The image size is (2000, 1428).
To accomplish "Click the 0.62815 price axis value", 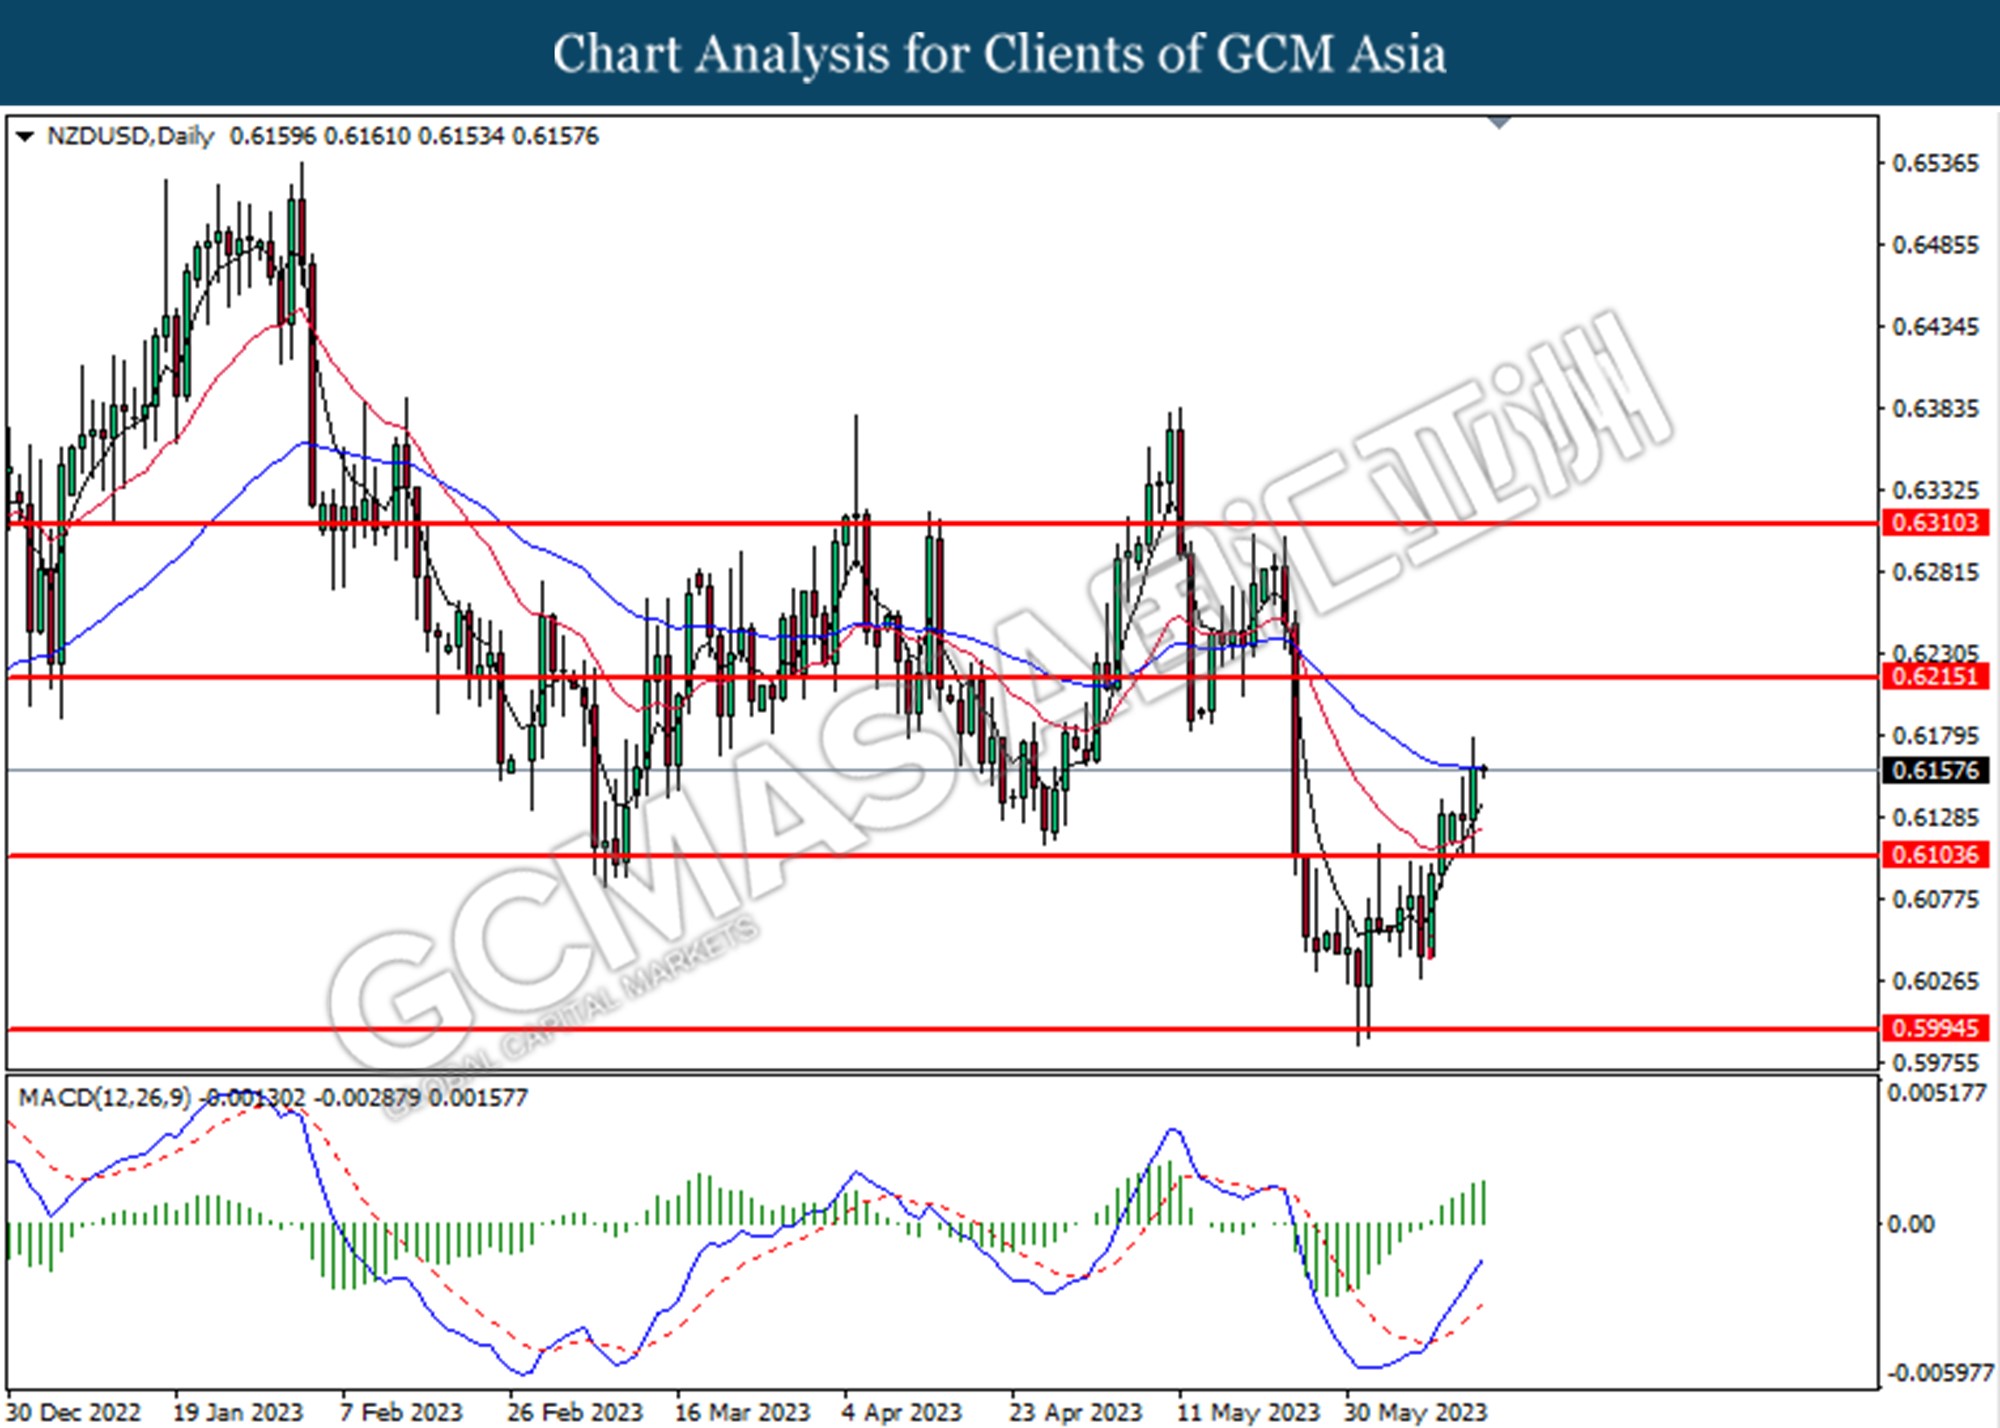I will coord(1935,573).
